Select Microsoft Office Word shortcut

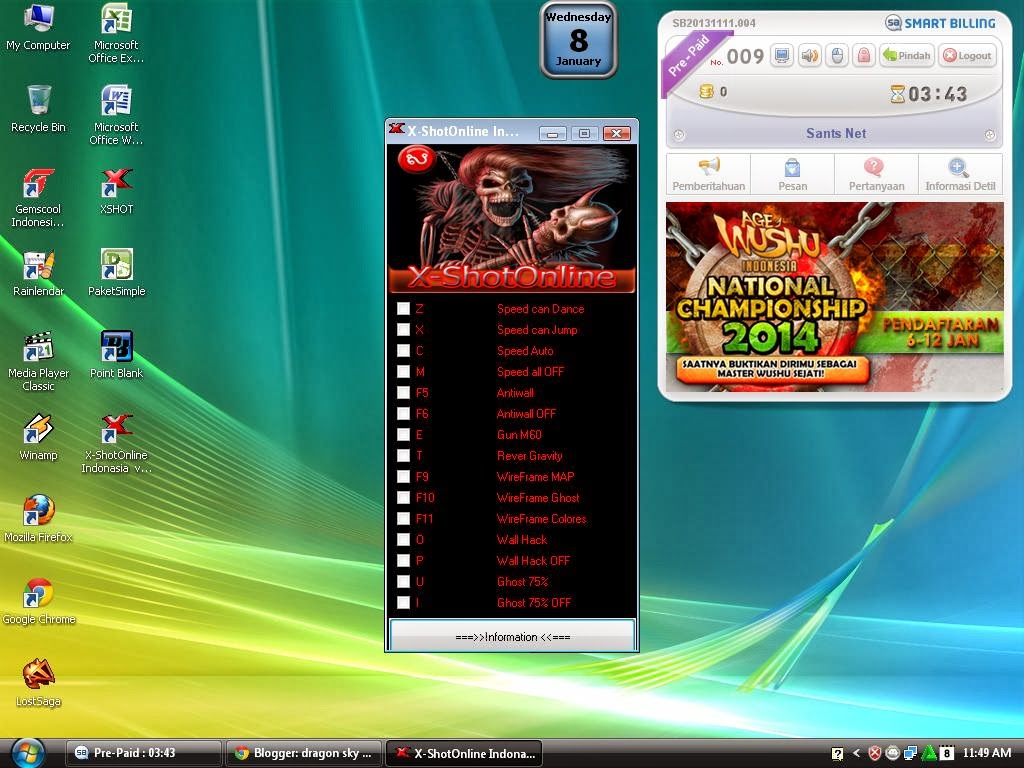116,116
